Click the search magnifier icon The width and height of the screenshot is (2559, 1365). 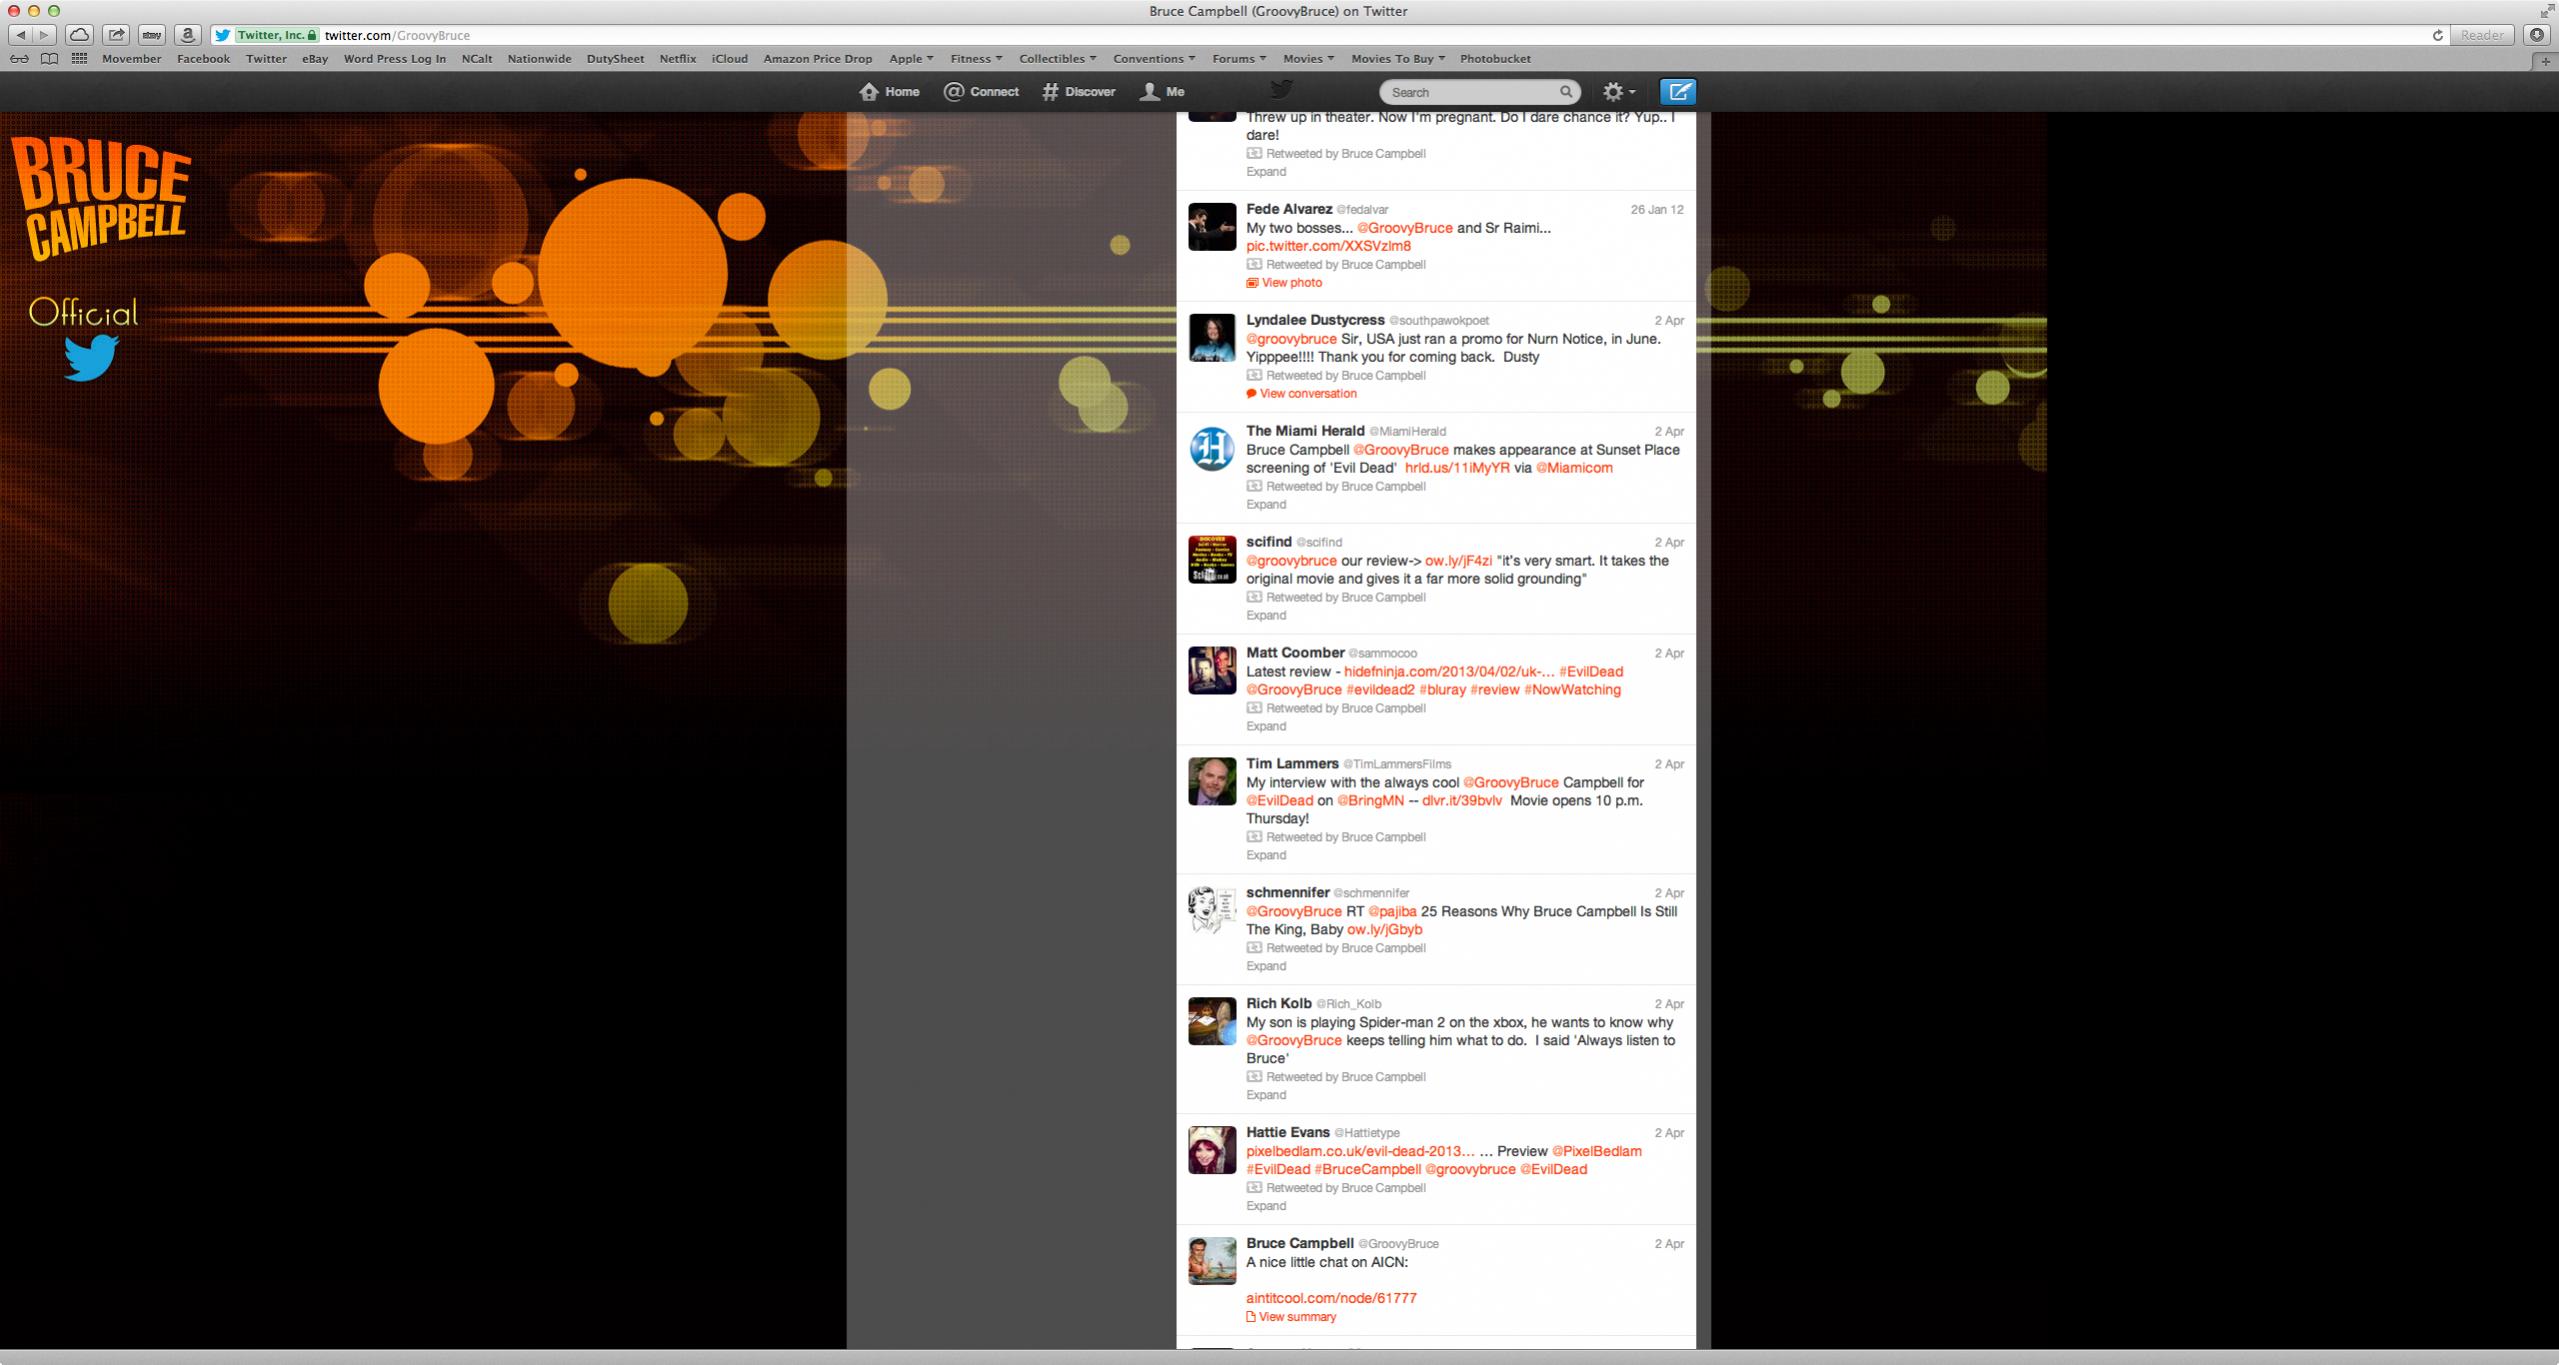[1566, 92]
